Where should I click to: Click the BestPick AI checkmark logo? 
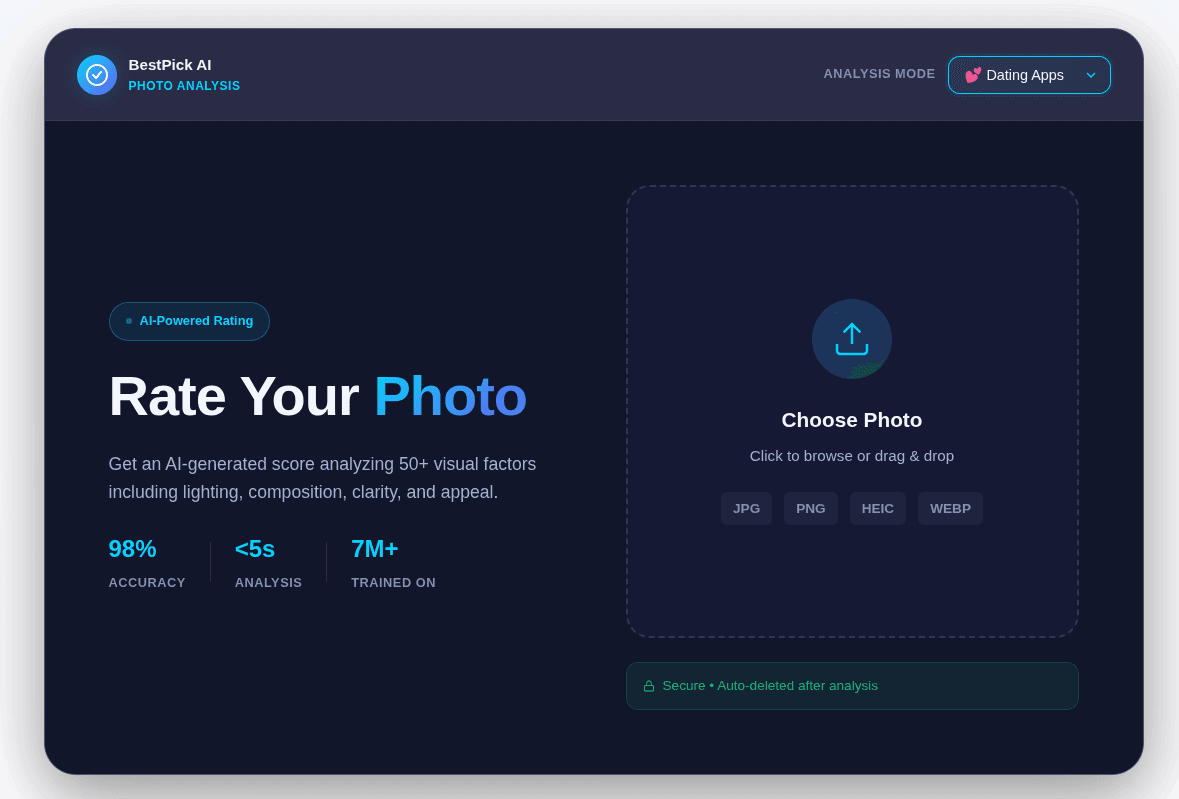coord(97,75)
